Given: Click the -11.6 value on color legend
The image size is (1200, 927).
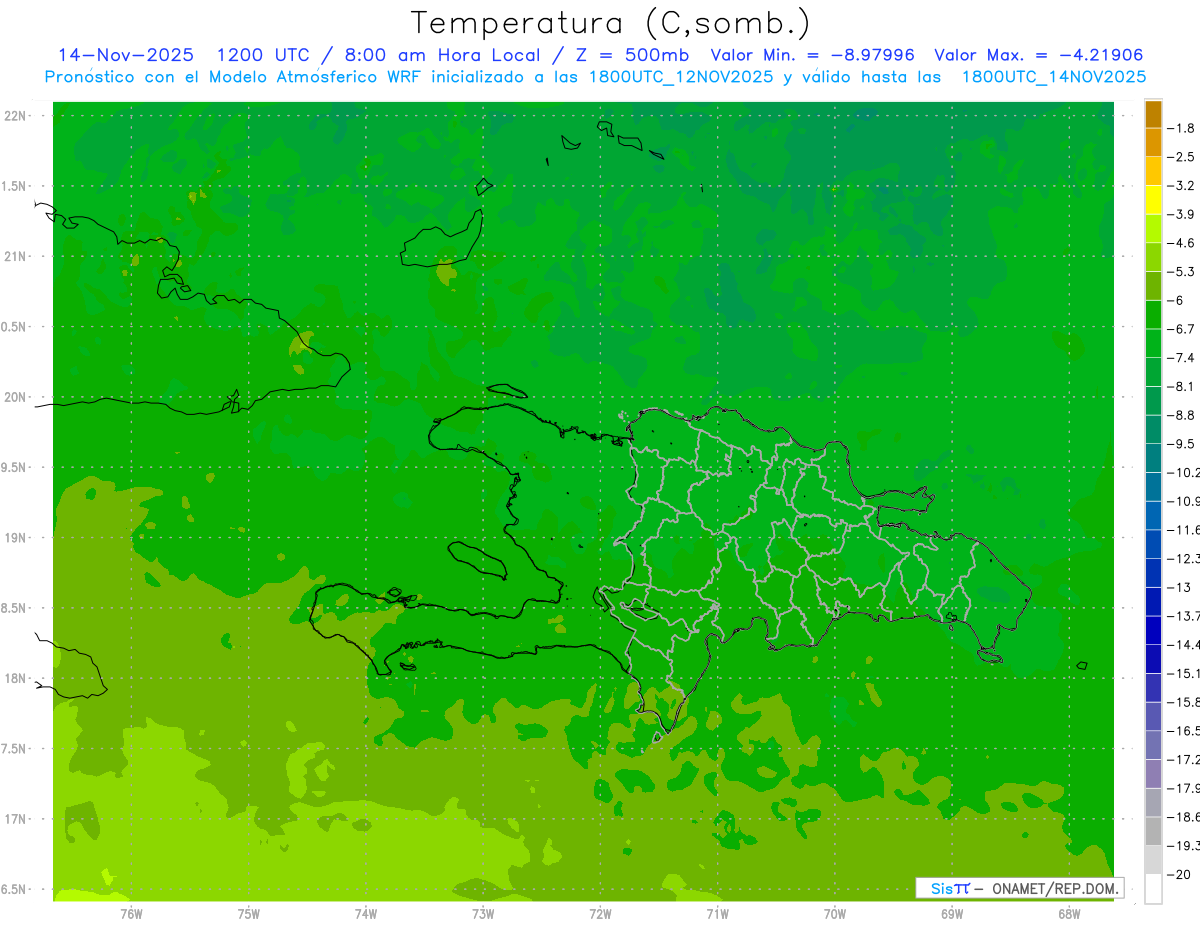Looking at the screenshot, I should click(1183, 529).
